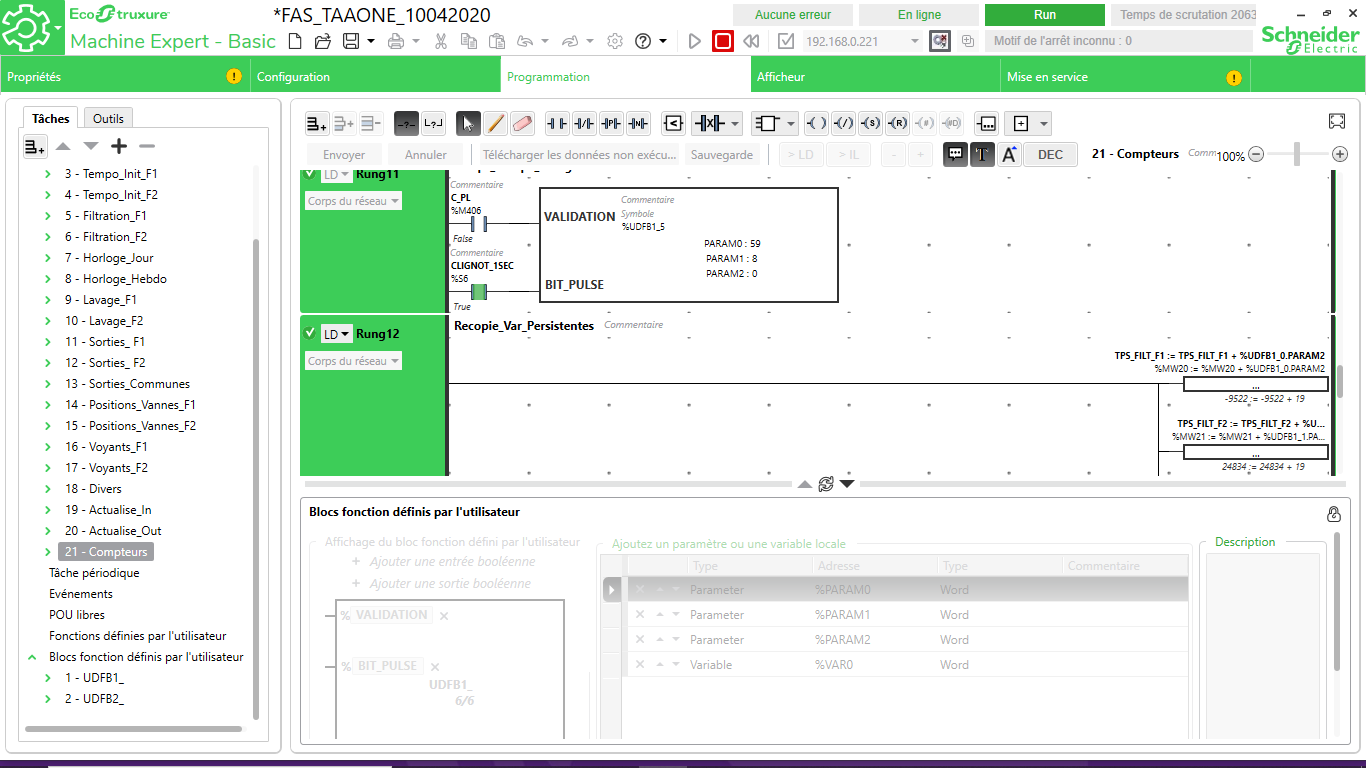Viewport: 1366px width, 768px height.
Task: Toggle the DEC number format button
Action: [1050, 154]
